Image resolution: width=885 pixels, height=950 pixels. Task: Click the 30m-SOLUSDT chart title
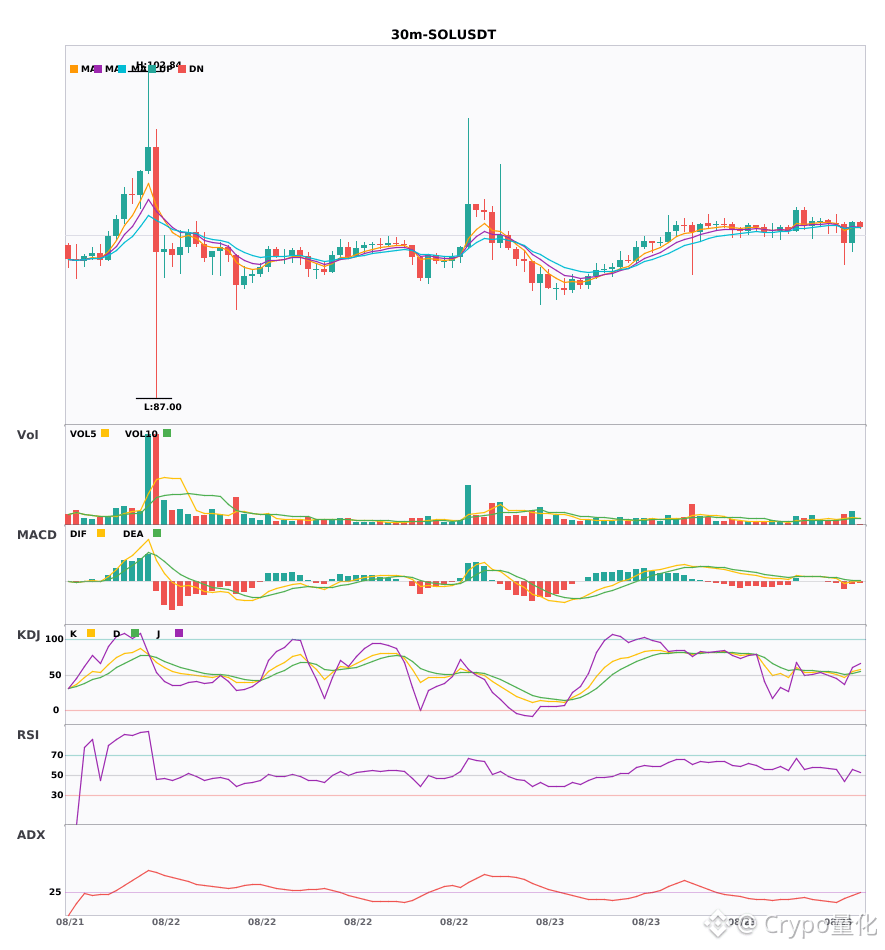(443, 35)
